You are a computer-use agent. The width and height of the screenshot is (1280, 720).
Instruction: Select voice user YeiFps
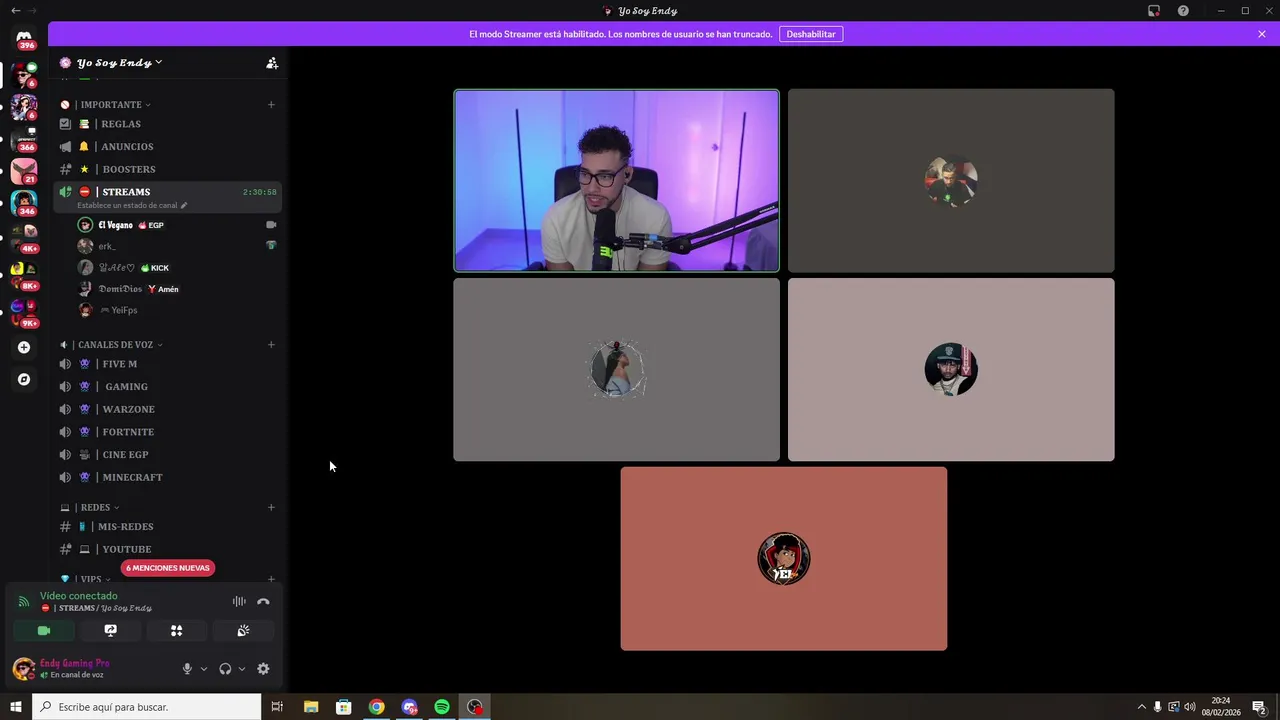point(177,310)
